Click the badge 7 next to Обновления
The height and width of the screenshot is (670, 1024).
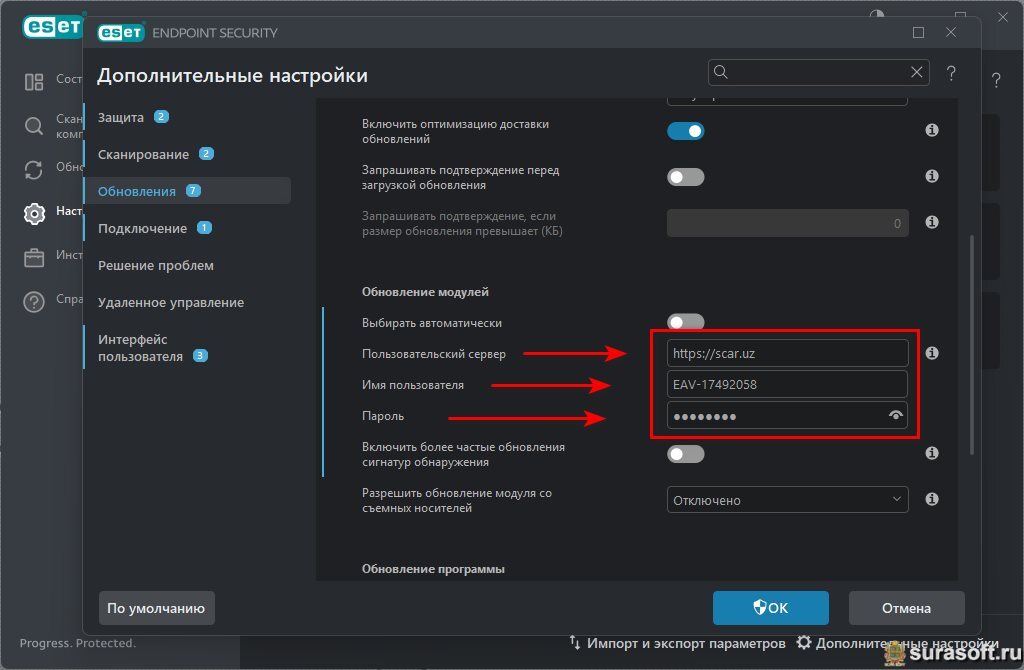point(193,191)
